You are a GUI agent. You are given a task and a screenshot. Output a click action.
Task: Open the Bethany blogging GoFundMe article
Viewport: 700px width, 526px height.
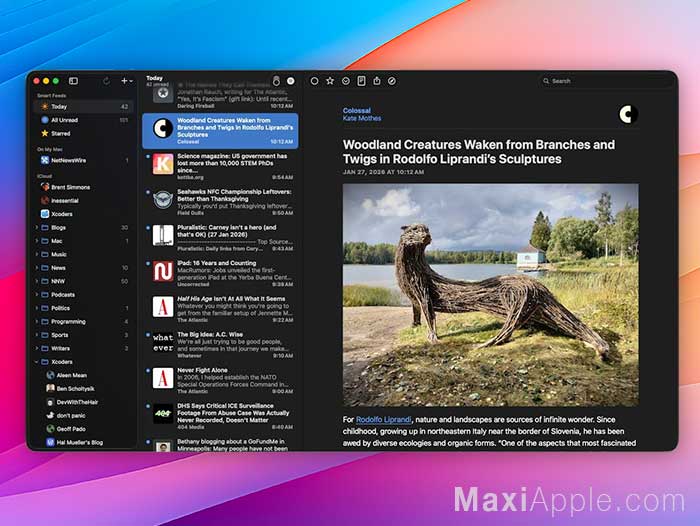(221, 444)
